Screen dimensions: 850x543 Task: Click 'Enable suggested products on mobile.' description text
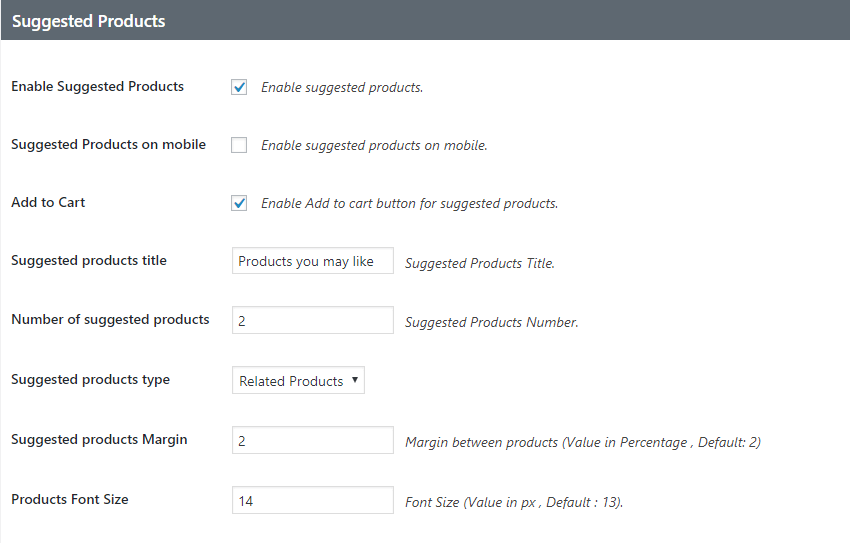click(x=374, y=145)
